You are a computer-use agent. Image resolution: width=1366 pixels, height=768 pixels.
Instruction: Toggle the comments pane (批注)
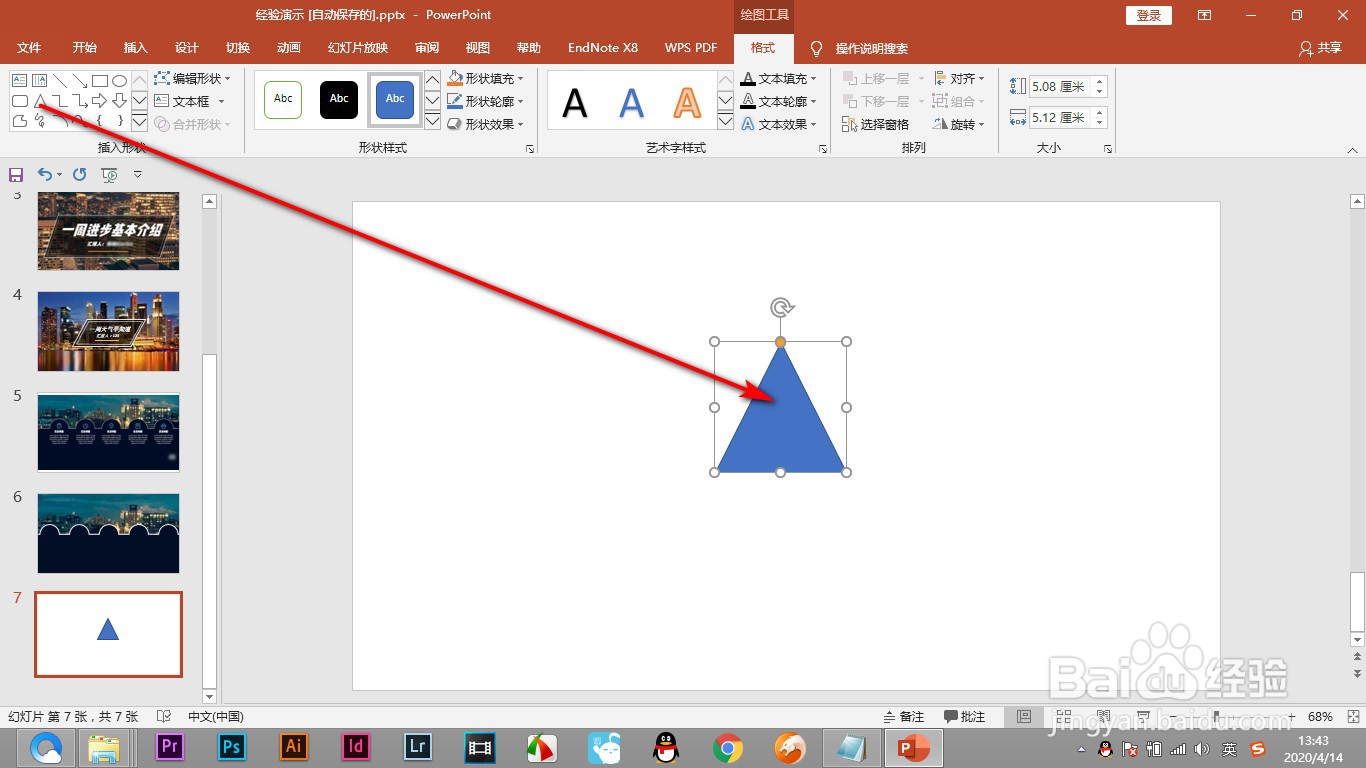coord(965,717)
